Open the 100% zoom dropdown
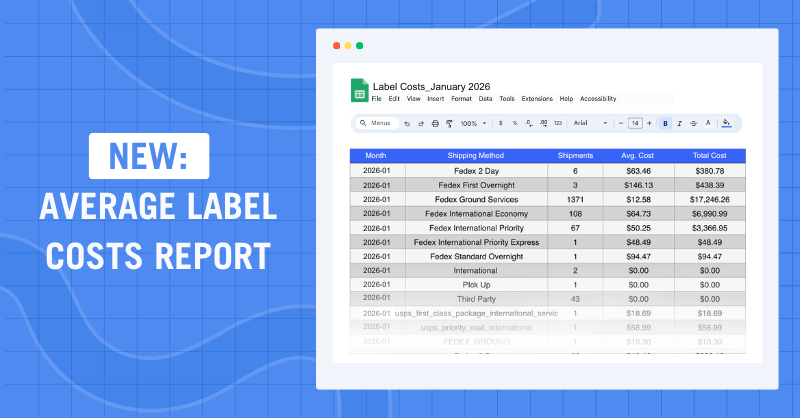This screenshot has width=800, height=418. 473,123
